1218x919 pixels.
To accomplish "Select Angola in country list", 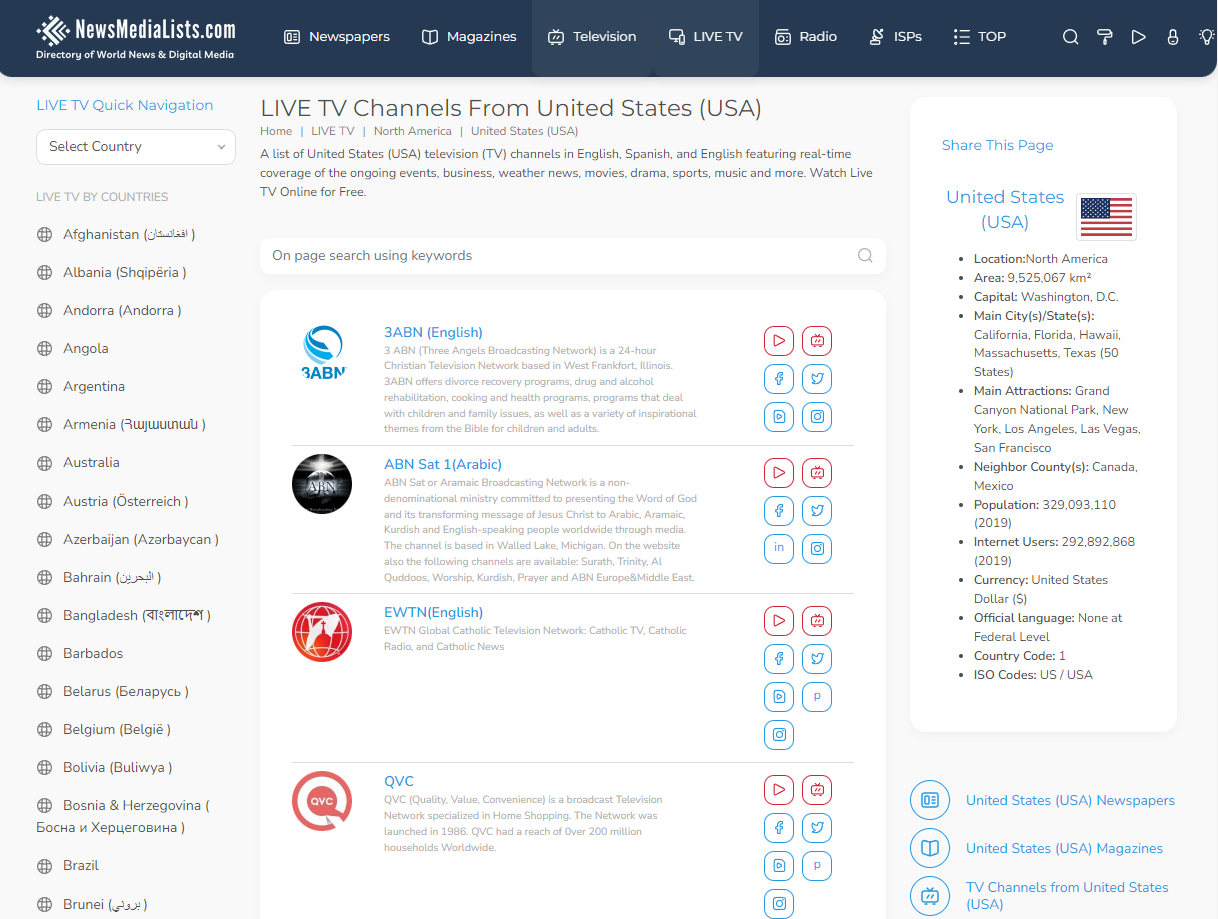I will pos(72,348).
